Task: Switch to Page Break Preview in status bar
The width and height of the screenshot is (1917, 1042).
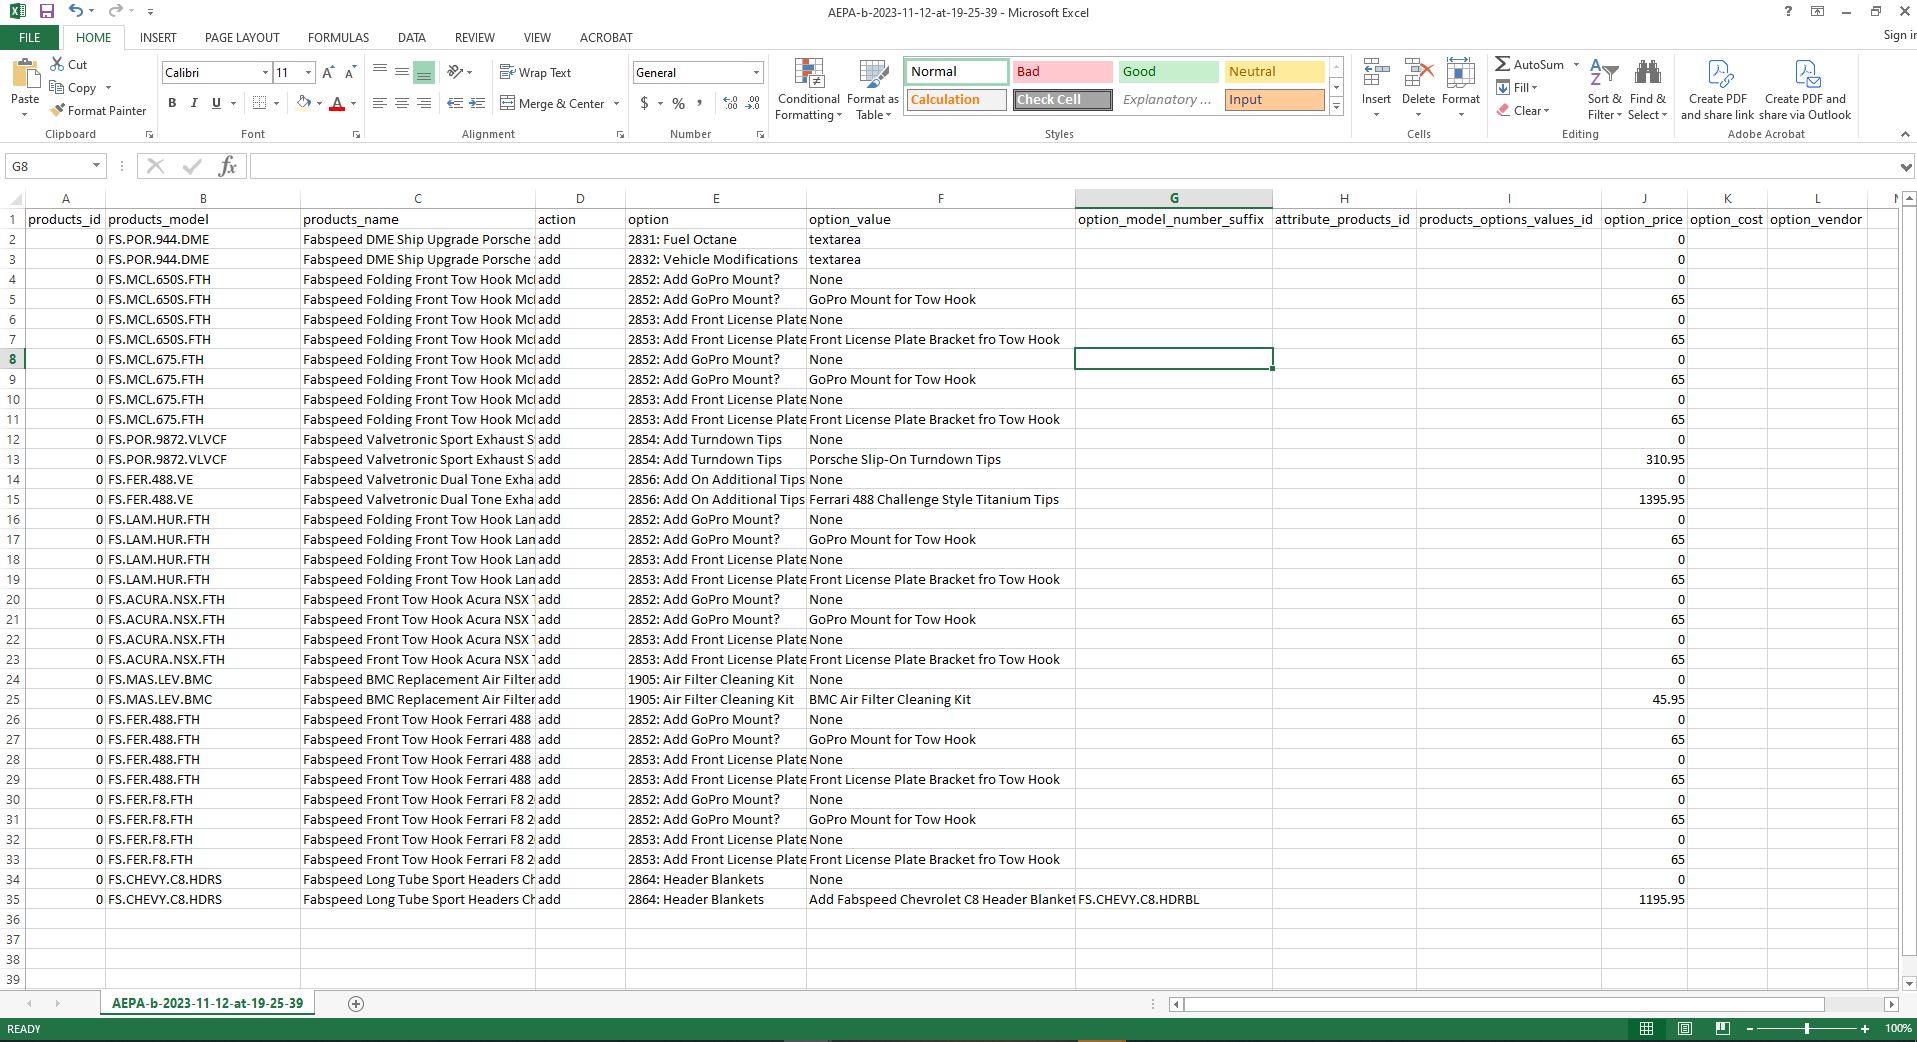Action: point(1722,1028)
